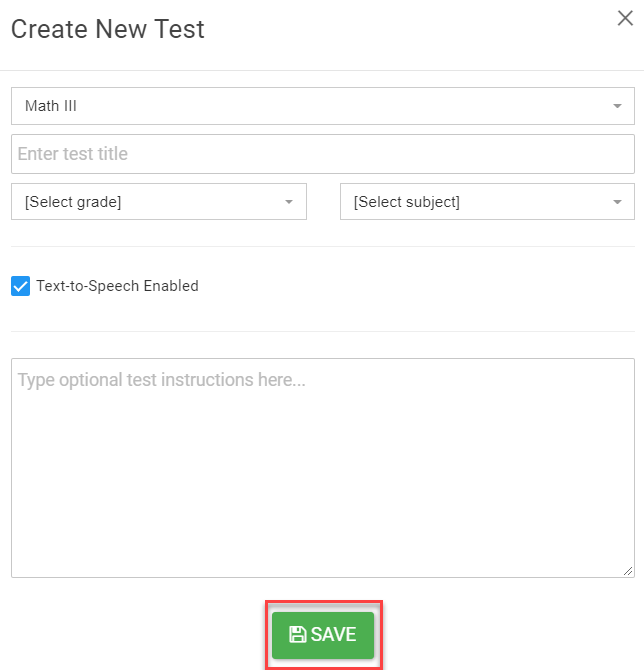Toggle text-to-speech via its label text
The image size is (644, 670).
point(118,286)
